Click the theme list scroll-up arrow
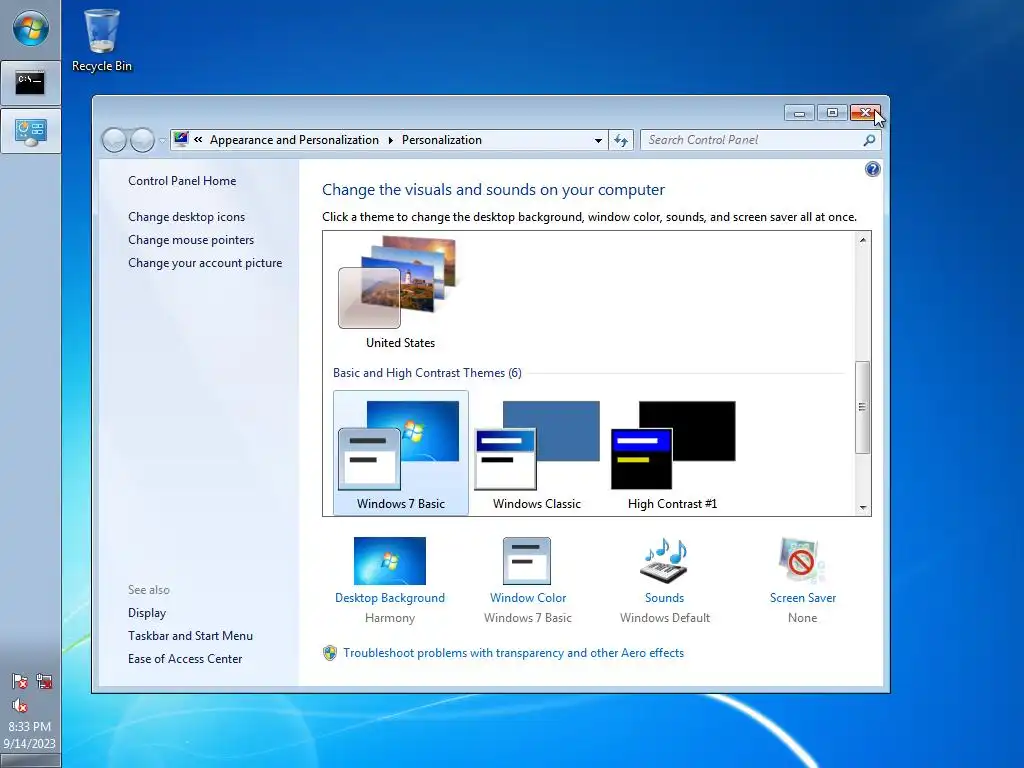The image size is (1024, 768). [863, 240]
